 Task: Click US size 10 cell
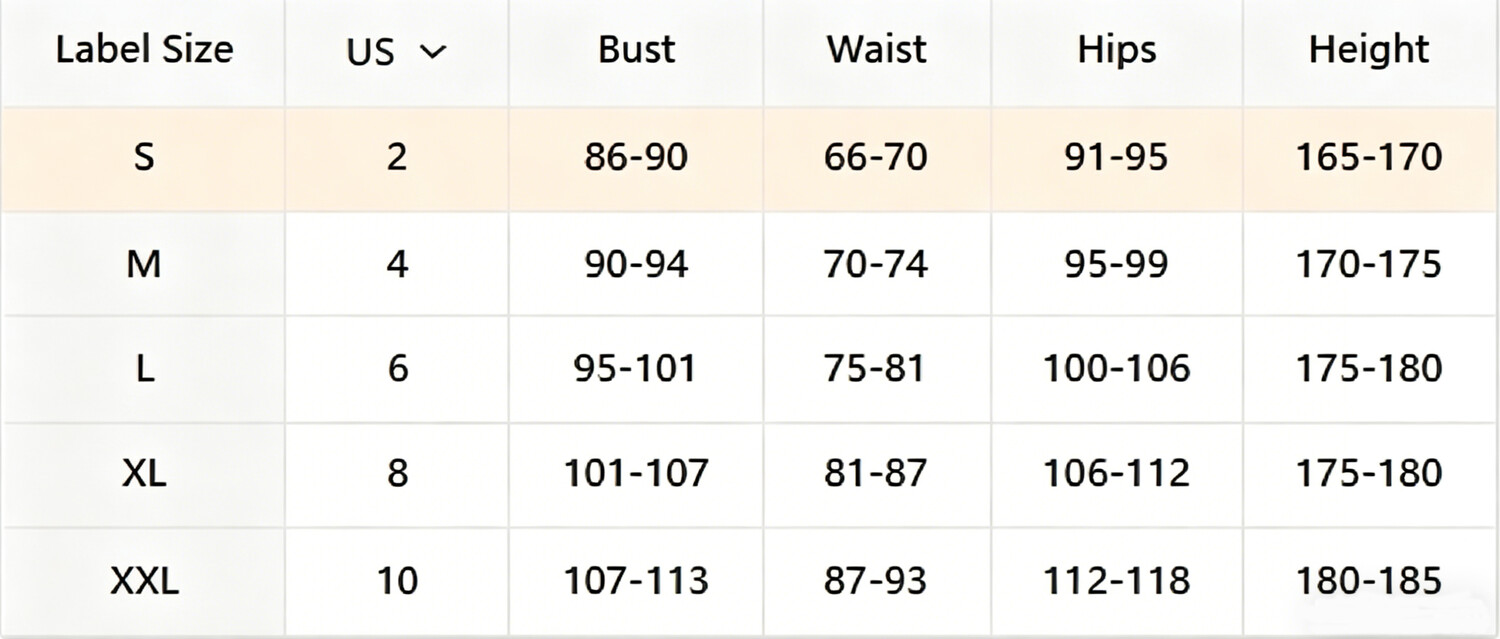(x=396, y=580)
